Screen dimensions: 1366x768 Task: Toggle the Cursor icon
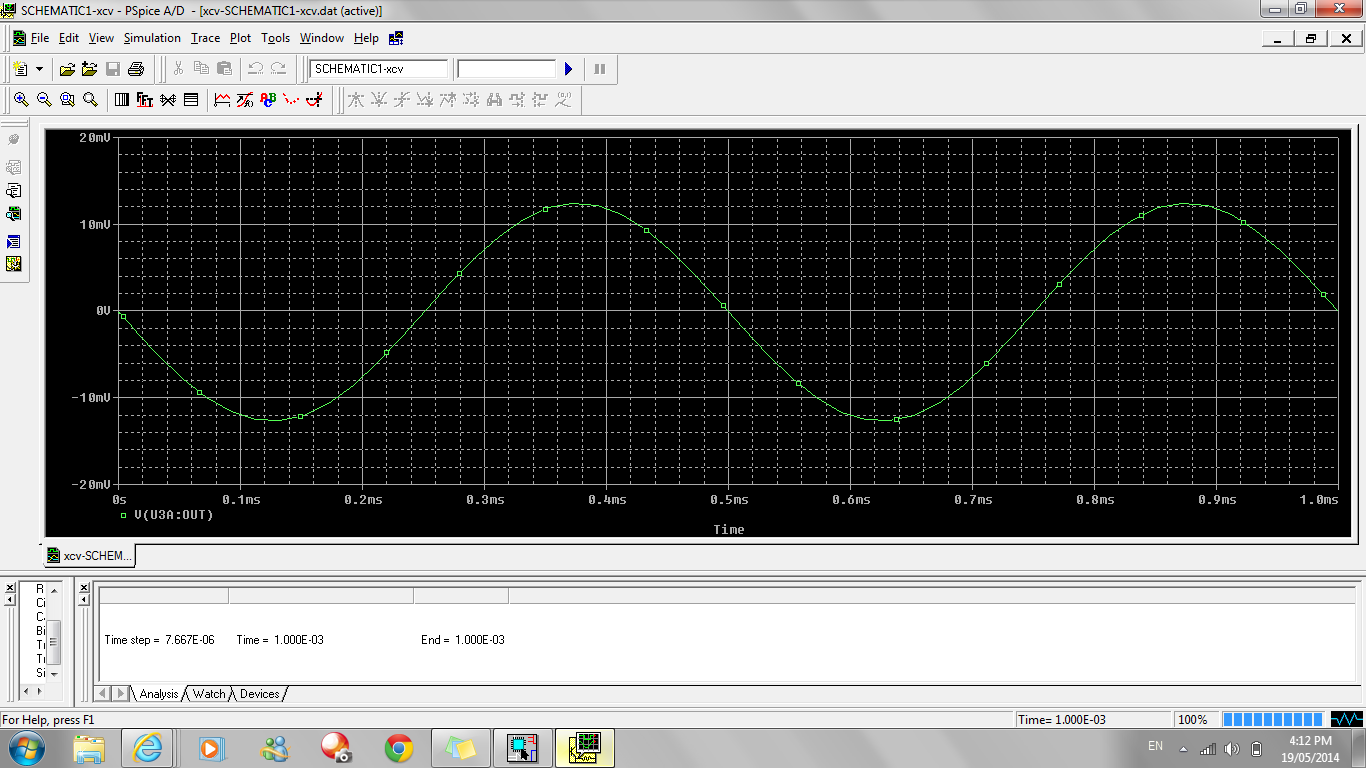pos(314,100)
